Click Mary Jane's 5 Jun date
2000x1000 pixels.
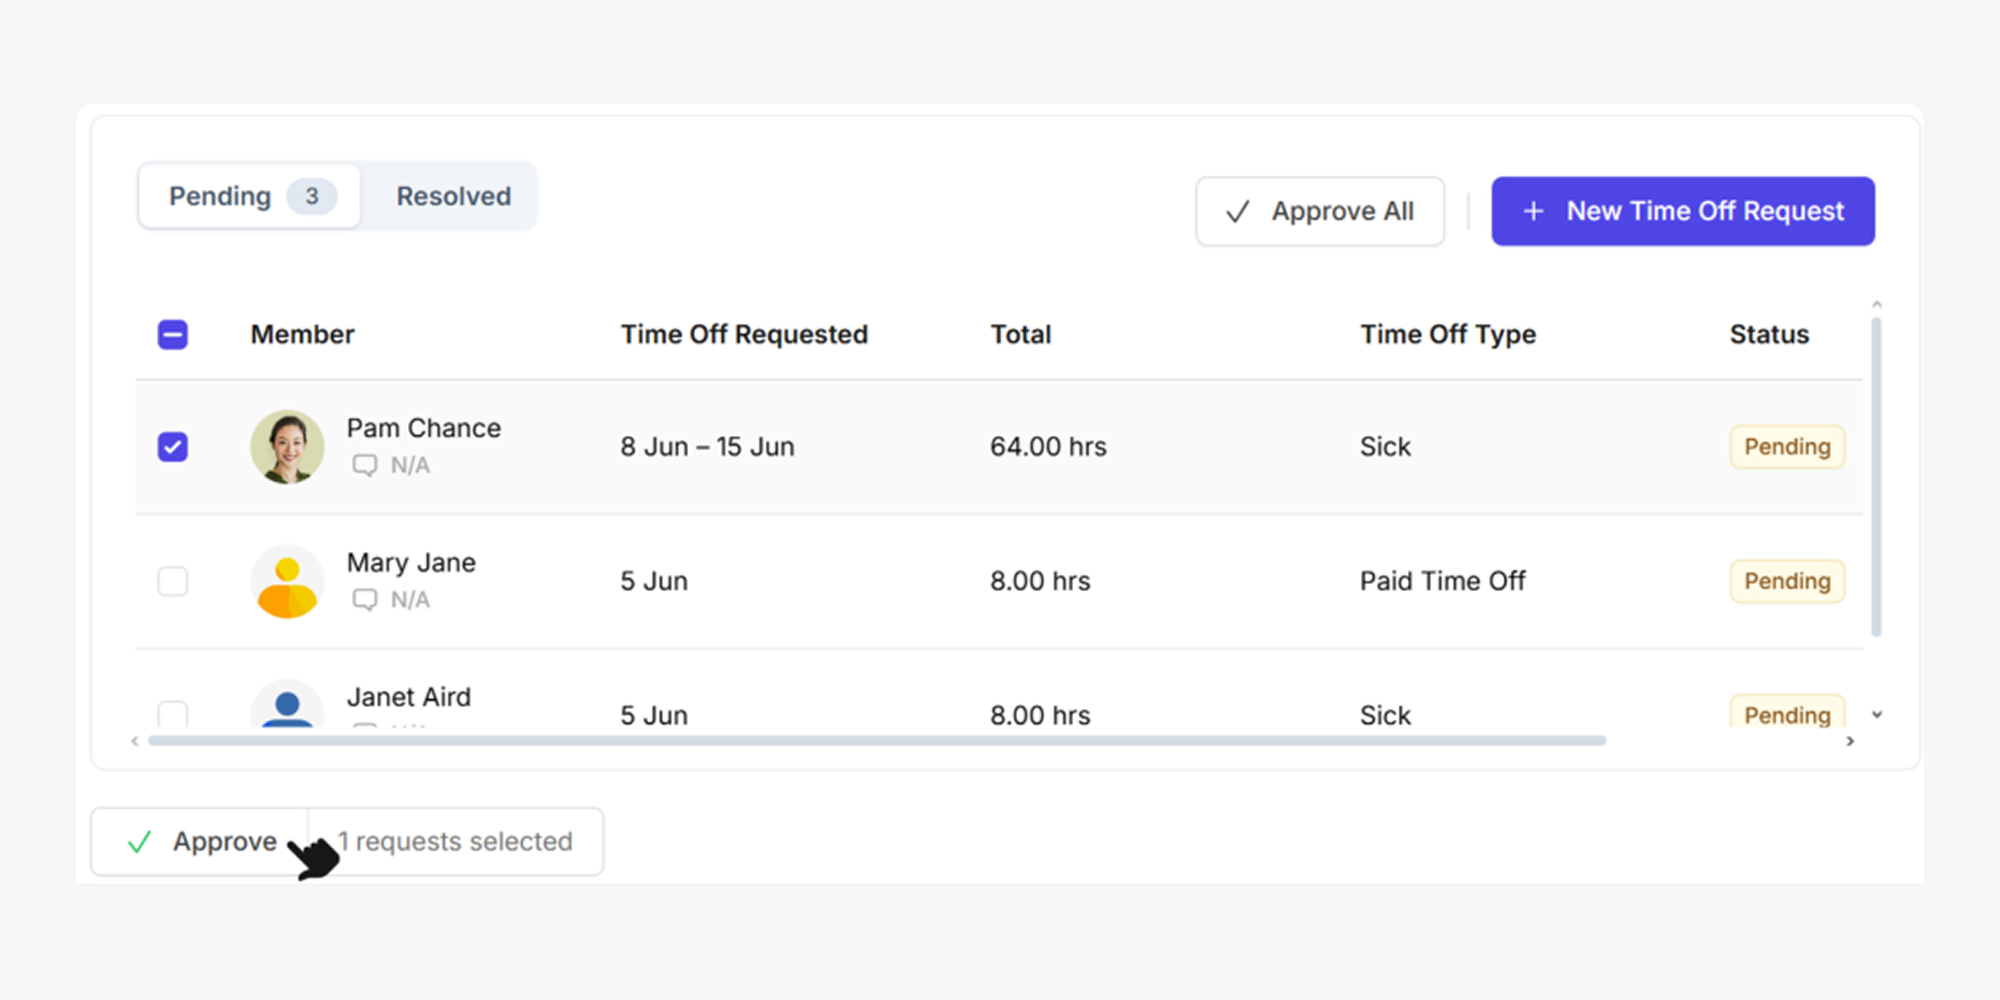654,581
